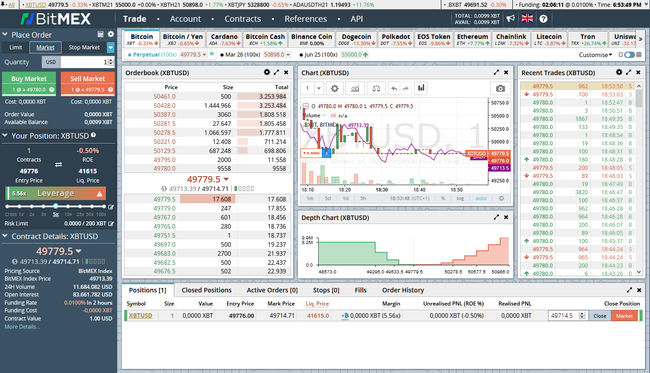Open the announcements megaphone icon
The width and height of the screenshot is (650, 373).
(511, 18)
